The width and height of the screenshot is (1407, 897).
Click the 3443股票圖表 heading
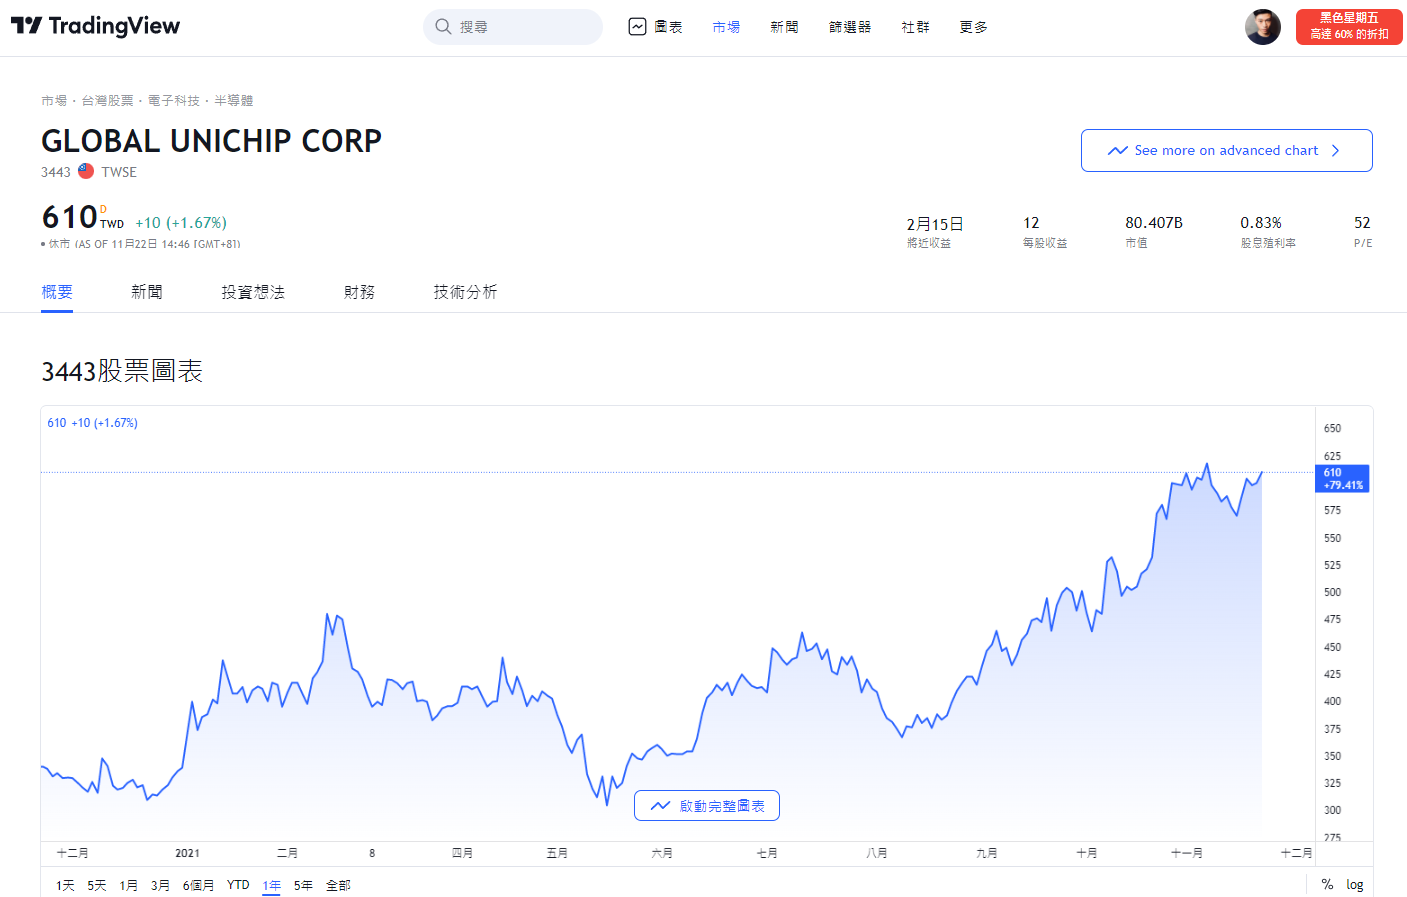122,371
